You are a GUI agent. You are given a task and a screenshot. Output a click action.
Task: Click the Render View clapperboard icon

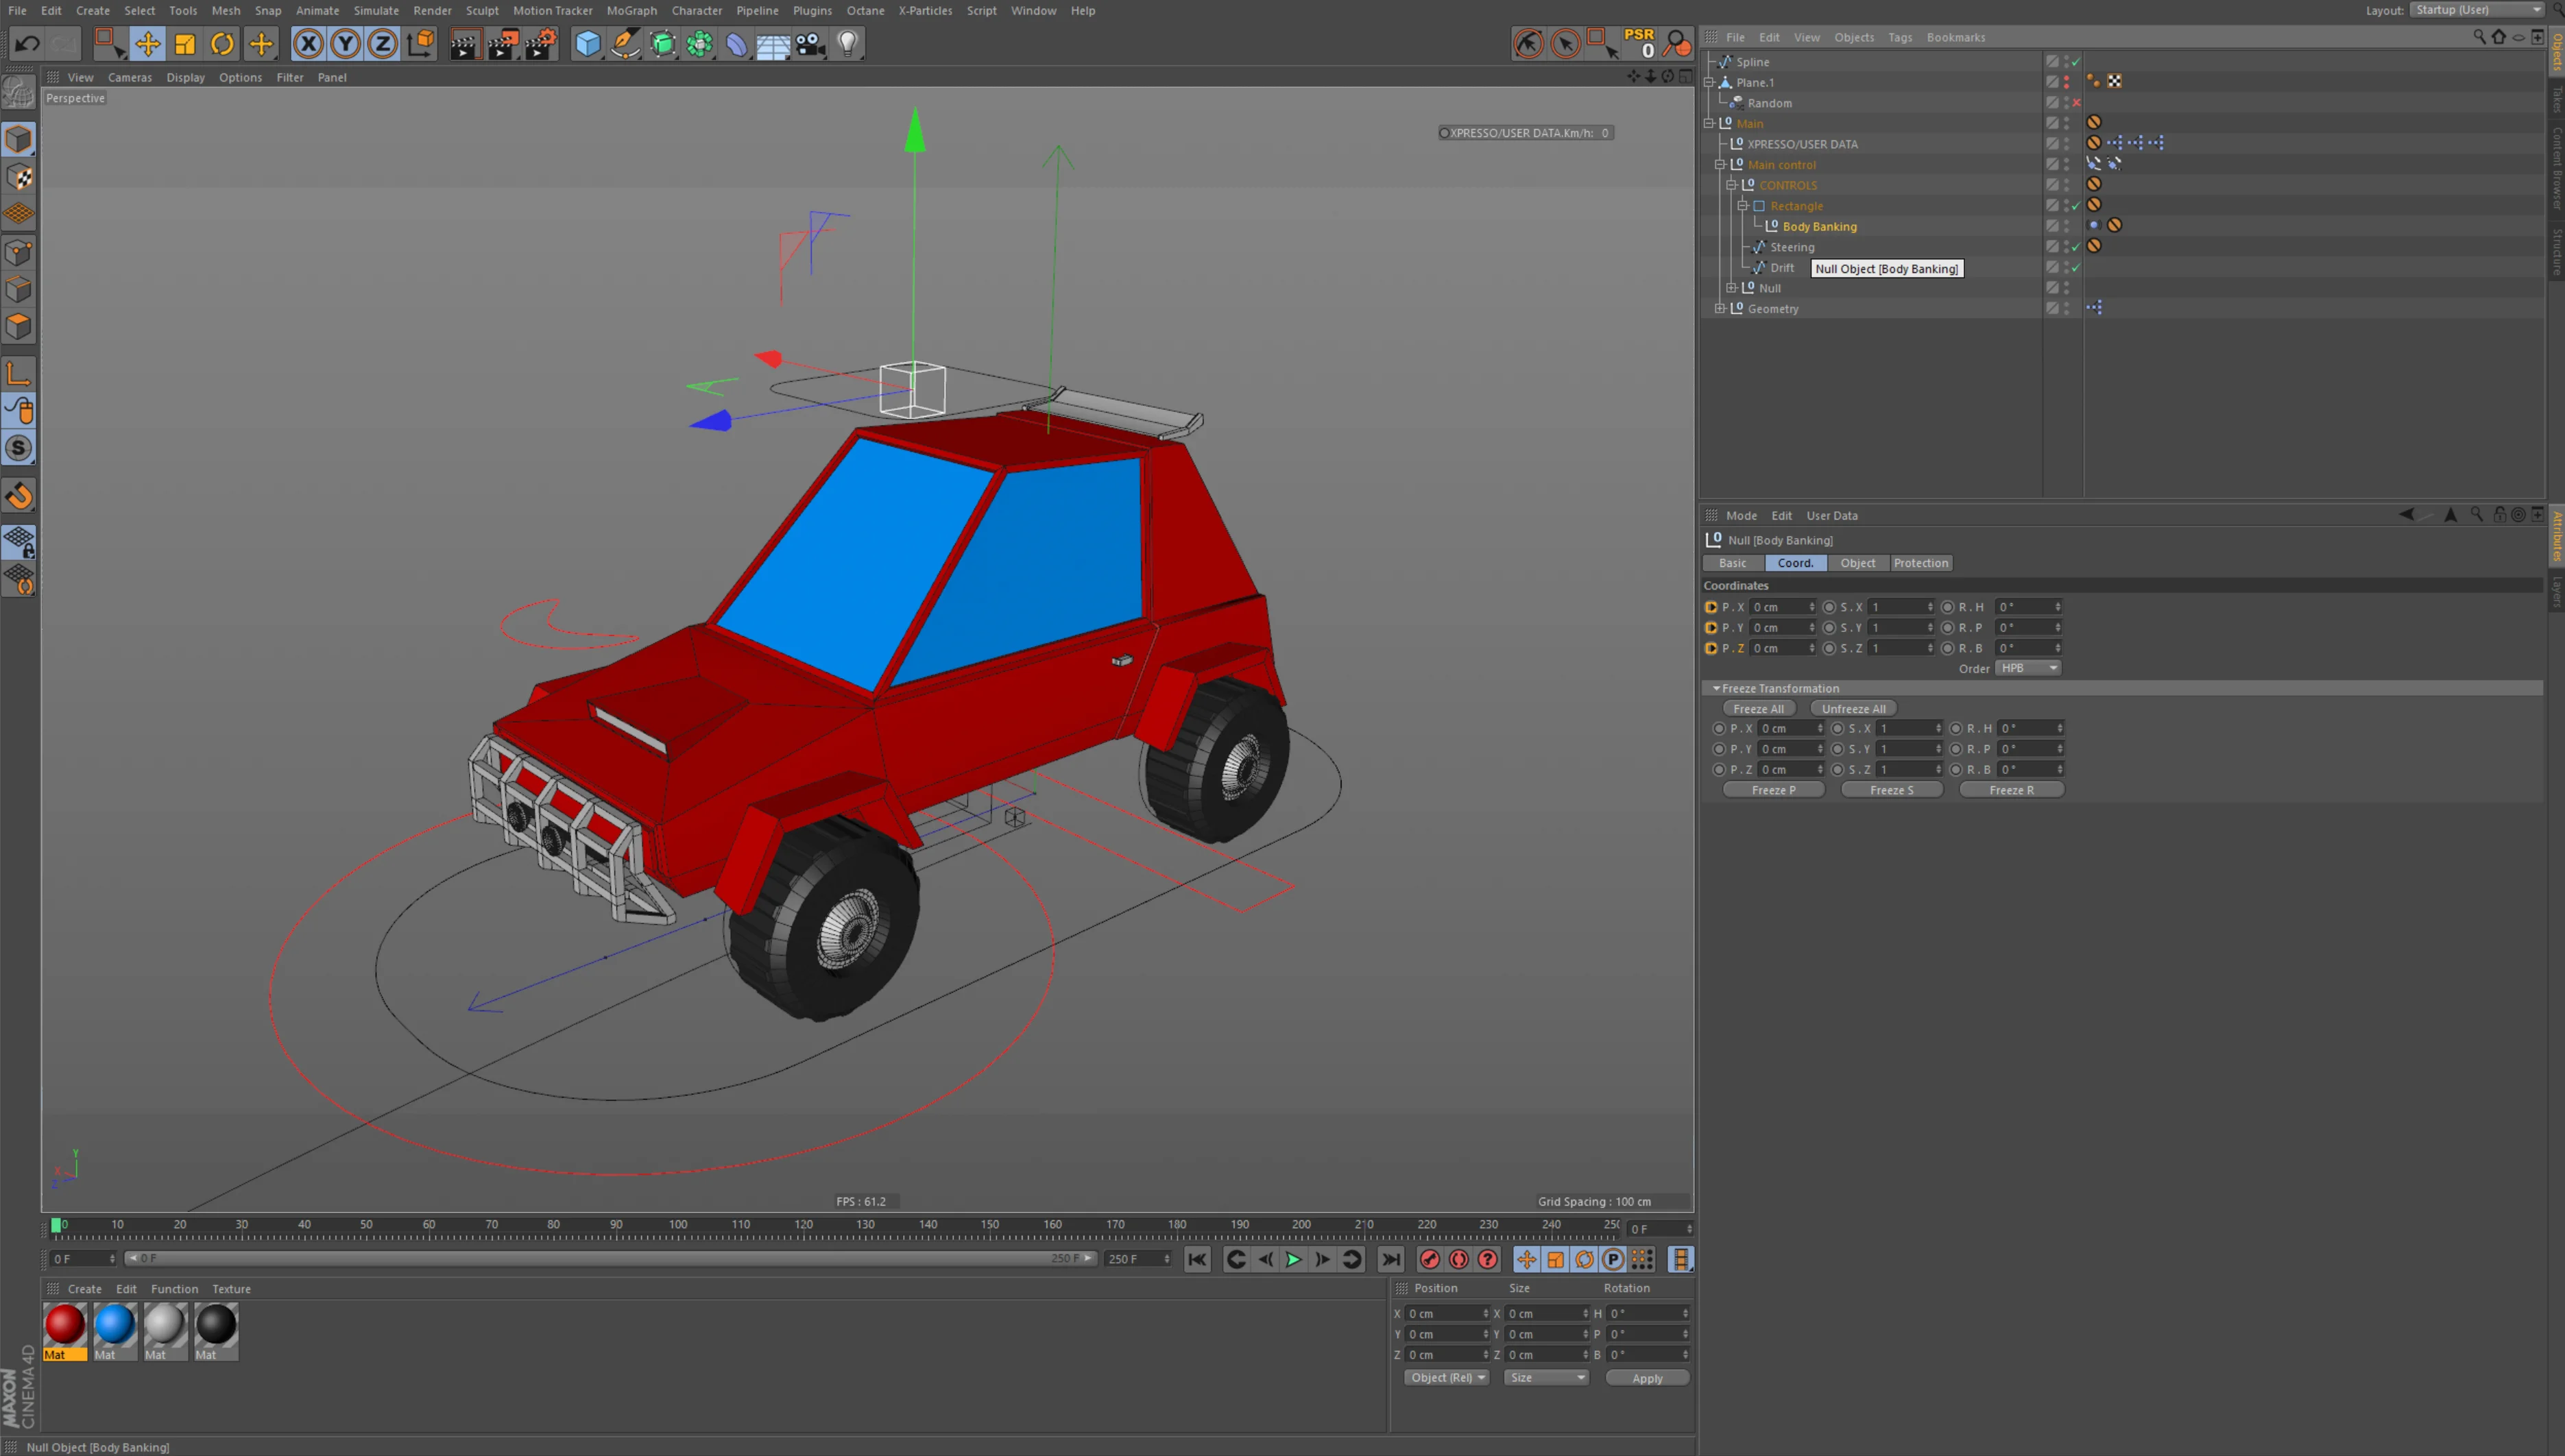466,44
